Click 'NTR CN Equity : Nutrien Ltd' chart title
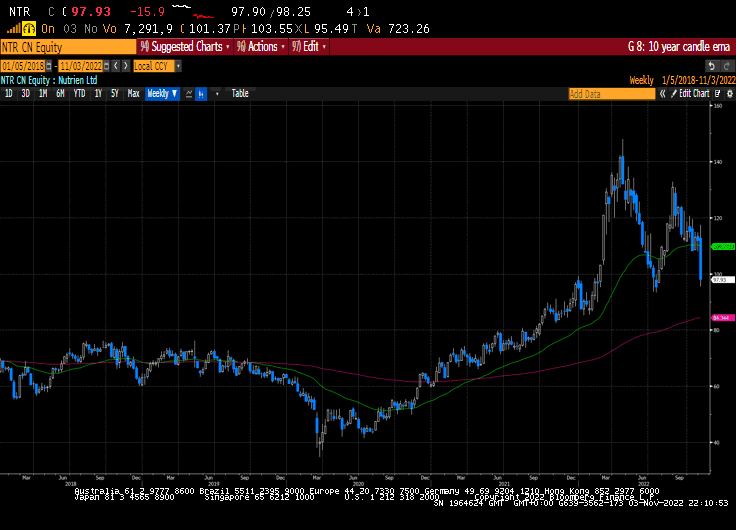This screenshot has width=736, height=530. click(49, 80)
